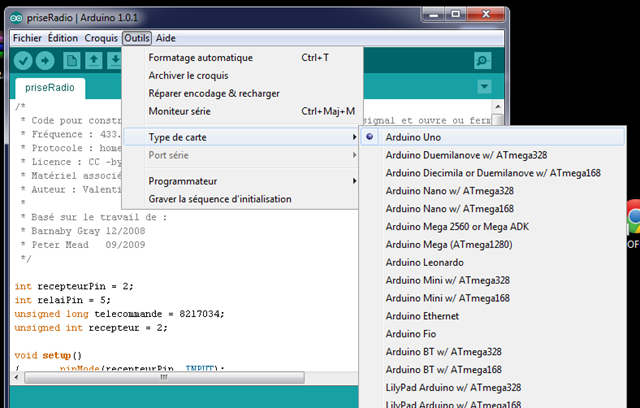Open the Édition menu

coord(63,38)
